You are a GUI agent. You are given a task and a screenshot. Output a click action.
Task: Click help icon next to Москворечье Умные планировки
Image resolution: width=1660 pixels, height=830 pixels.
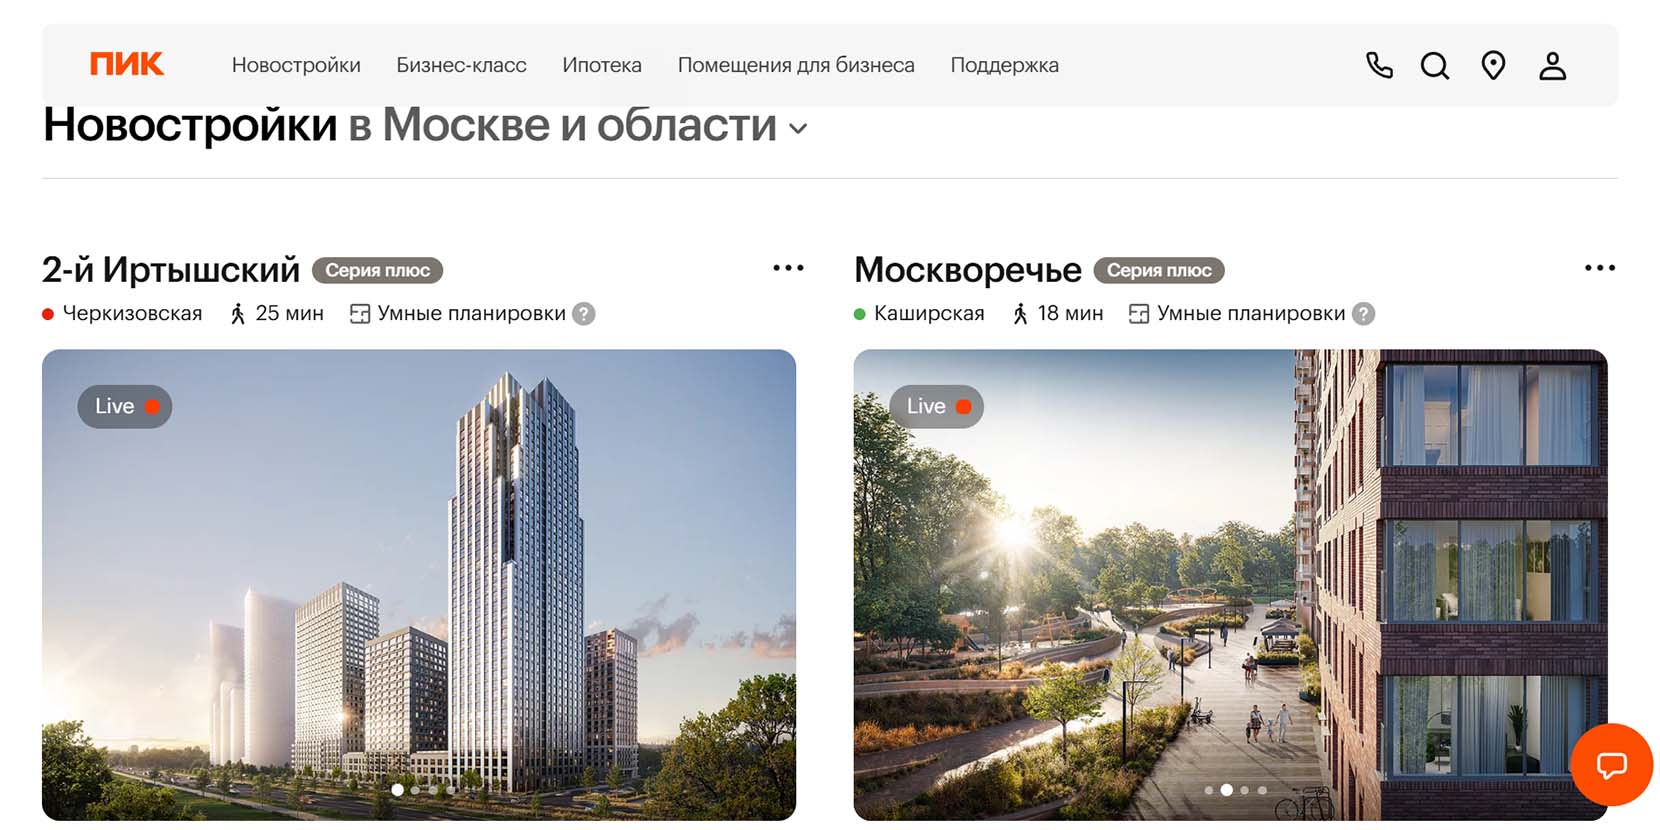point(1363,314)
